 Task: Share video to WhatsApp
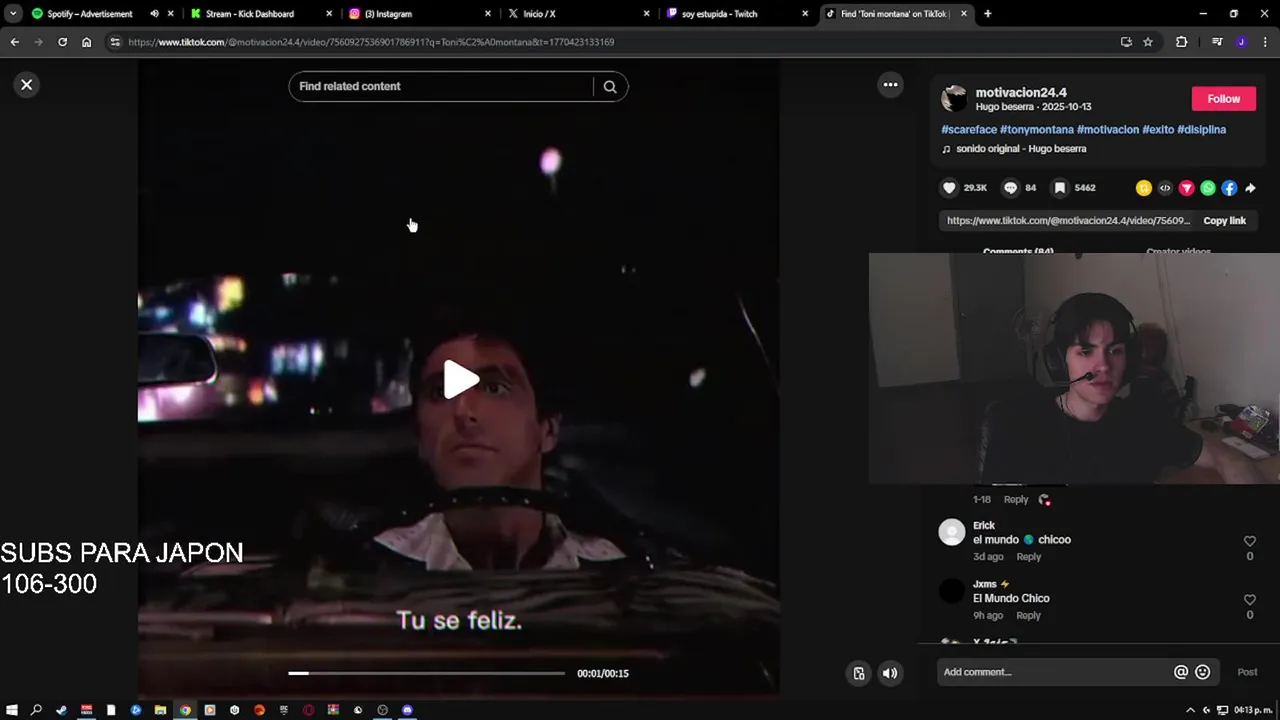(1208, 188)
